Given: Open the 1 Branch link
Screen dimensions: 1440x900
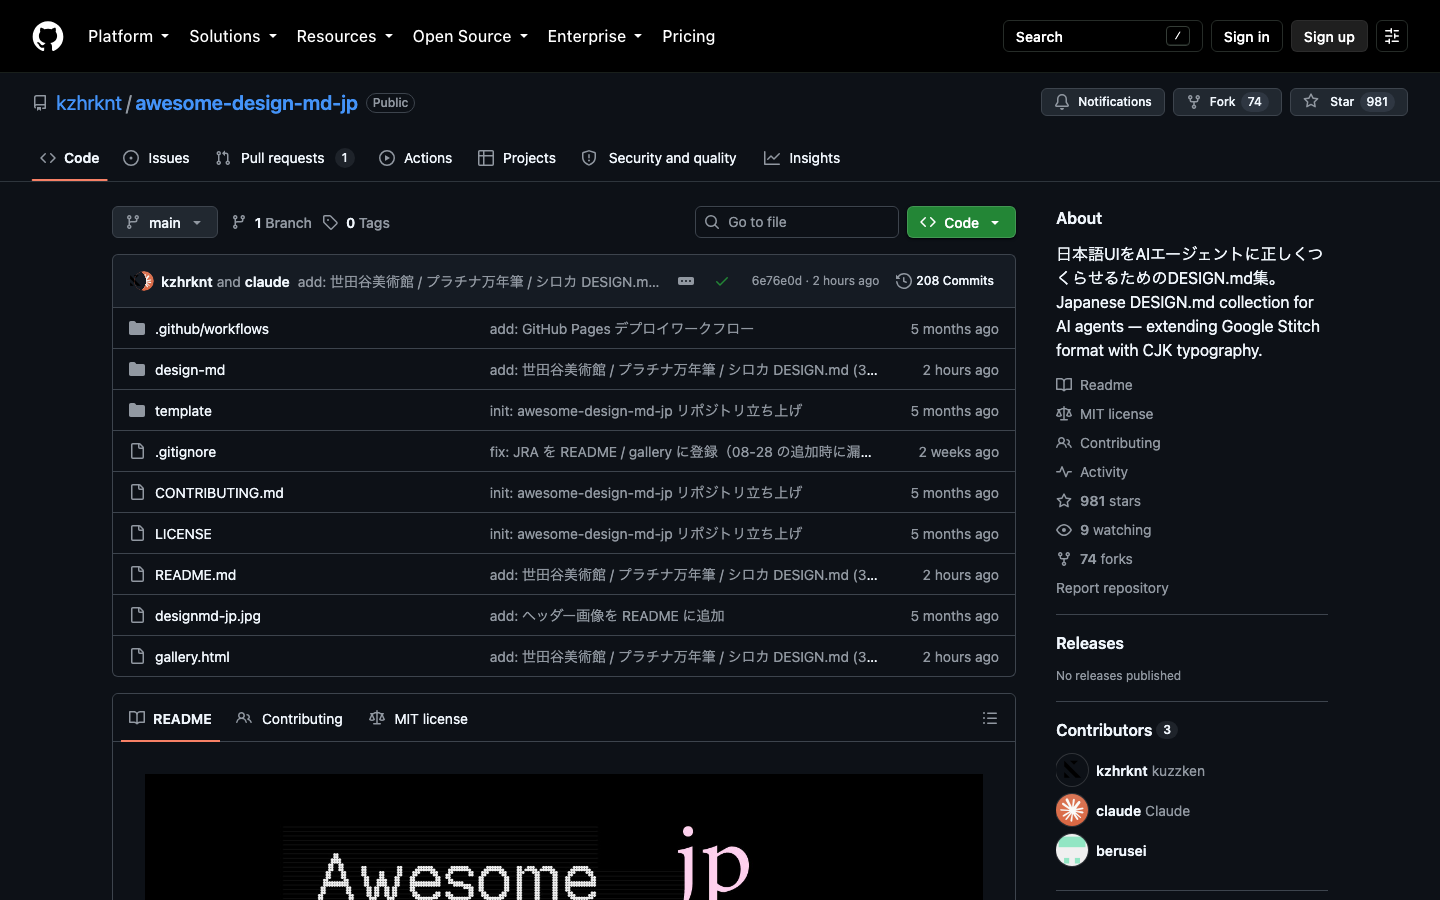Looking at the screenshot, I should [x=272, y=222].
